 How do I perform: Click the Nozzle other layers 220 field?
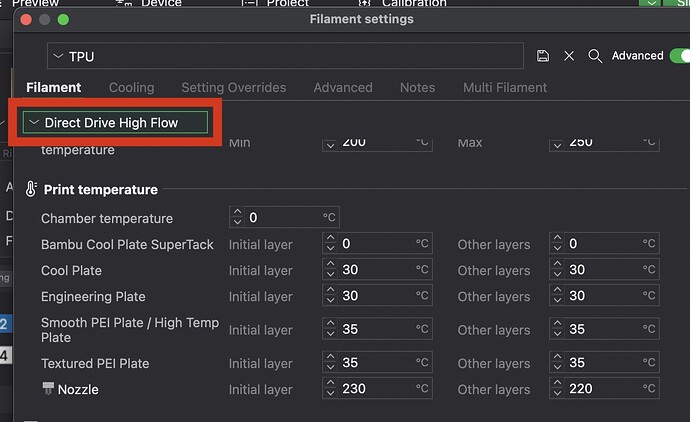(x=604, y=389)
